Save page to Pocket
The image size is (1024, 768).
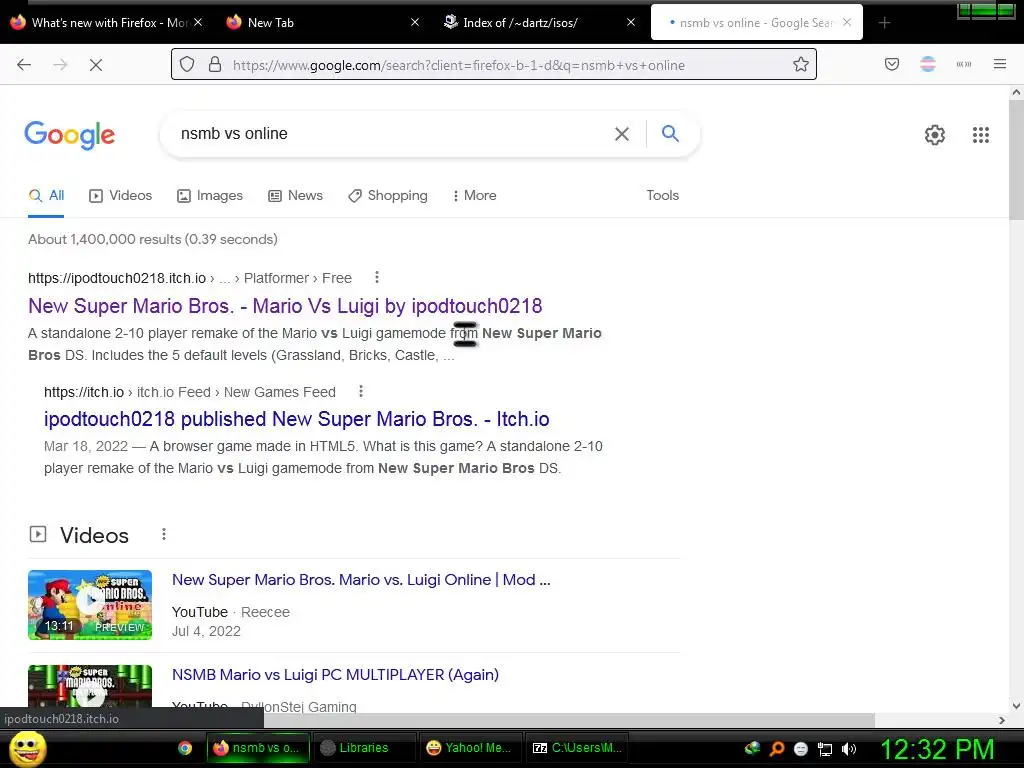[892, 64]
